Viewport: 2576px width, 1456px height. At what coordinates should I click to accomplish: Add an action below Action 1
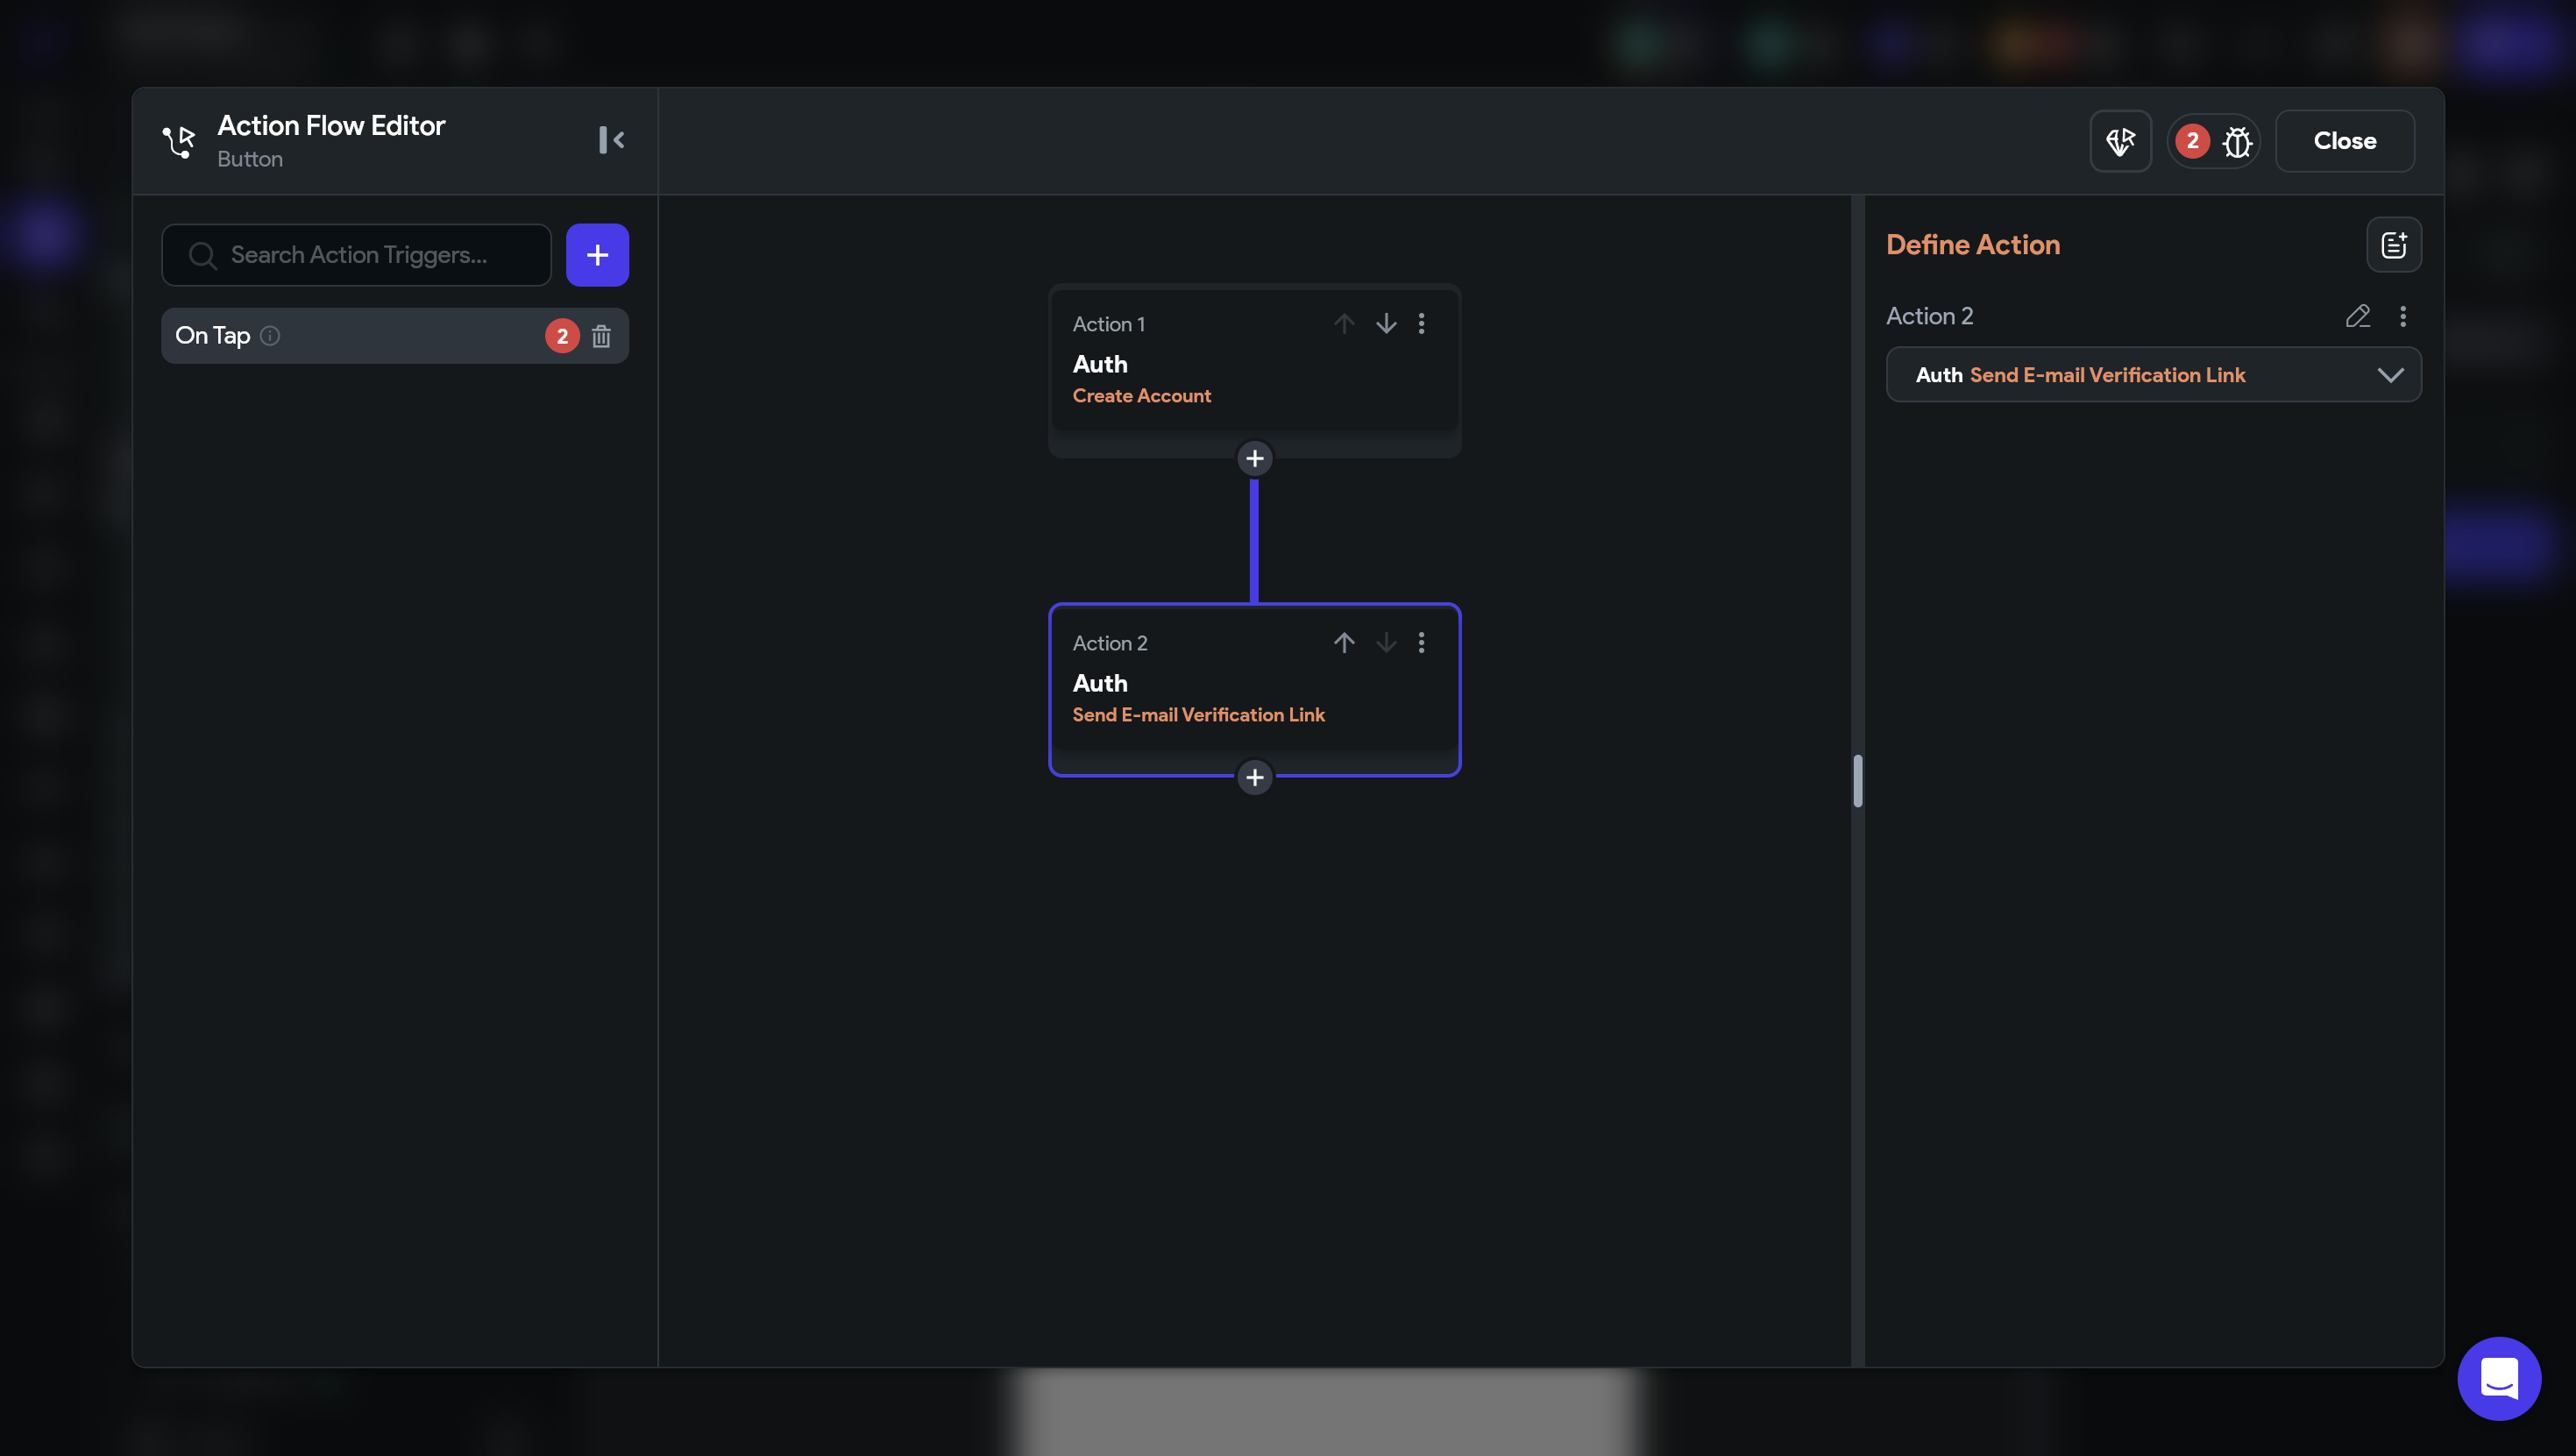pyautogui.click(x=1254, y=458)
